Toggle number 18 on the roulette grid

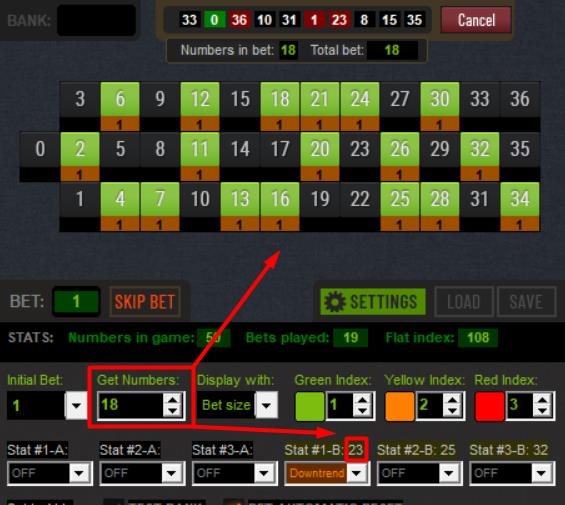280,99
